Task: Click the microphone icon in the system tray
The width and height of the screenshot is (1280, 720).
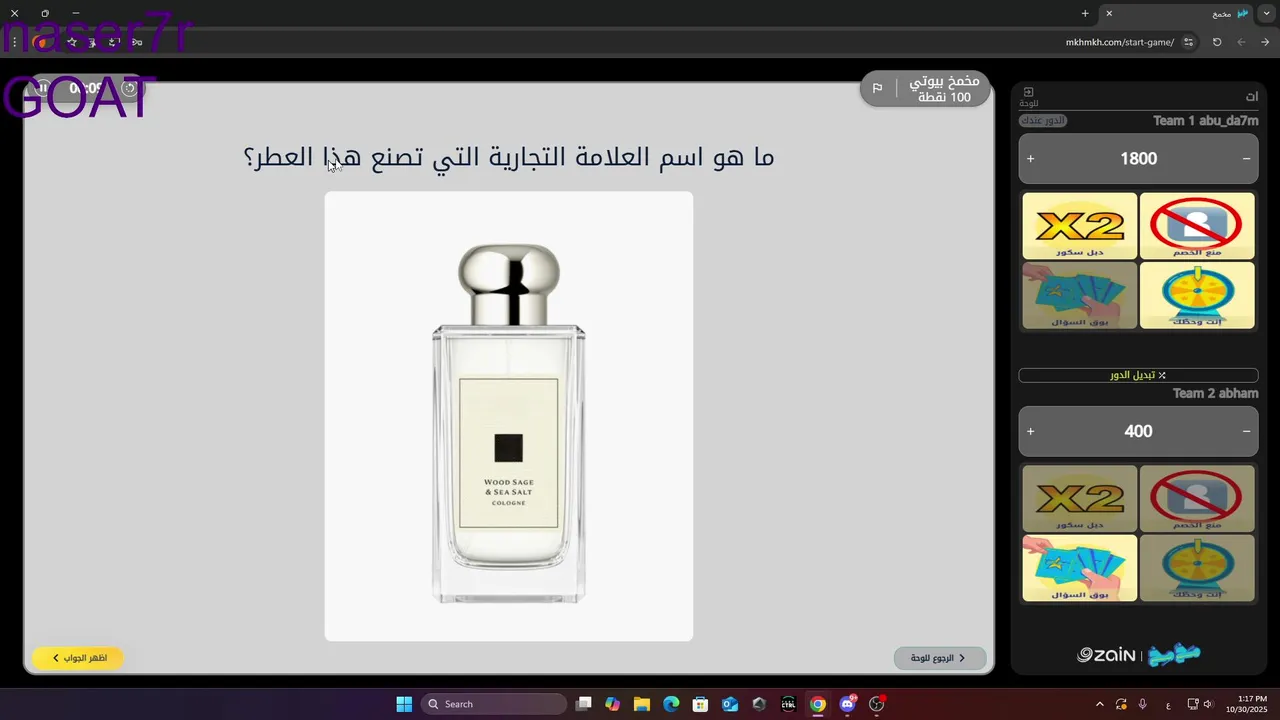Action: pyautogui.click(x=1143, y=704)
